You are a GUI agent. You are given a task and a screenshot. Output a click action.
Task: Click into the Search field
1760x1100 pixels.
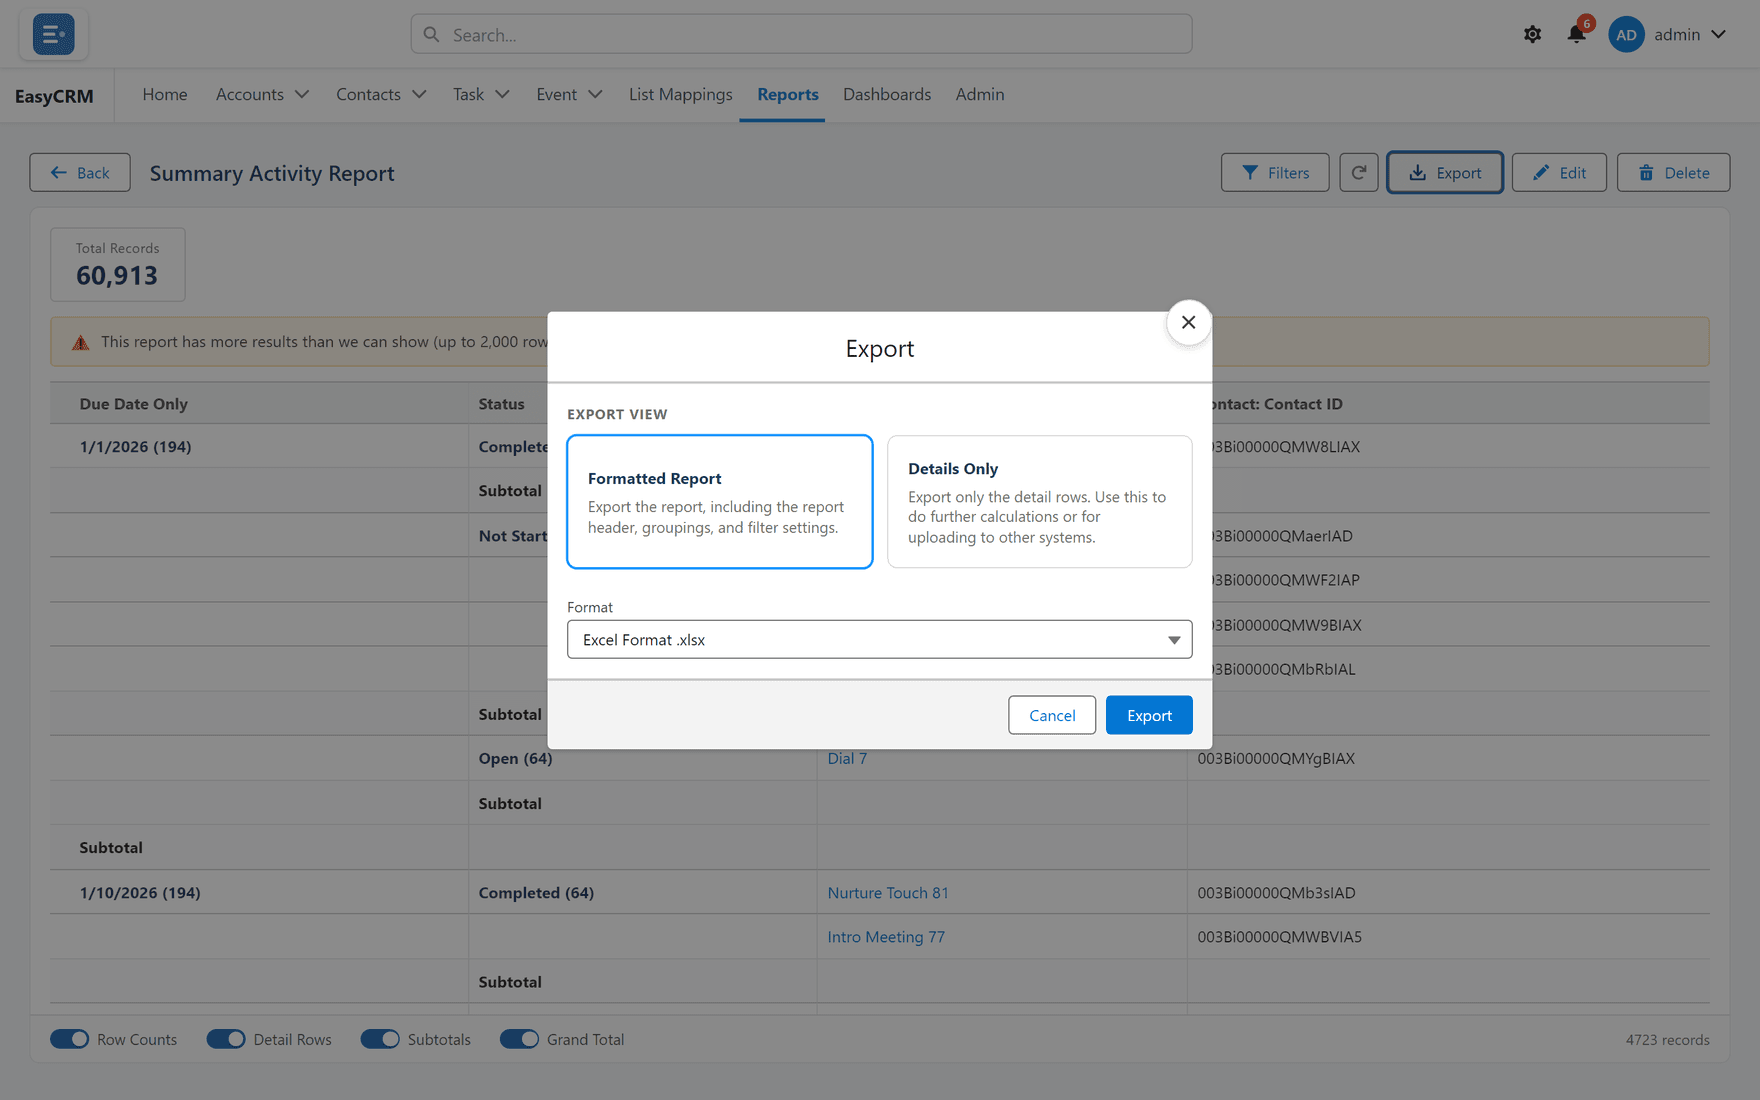click(x=801, y=34)
